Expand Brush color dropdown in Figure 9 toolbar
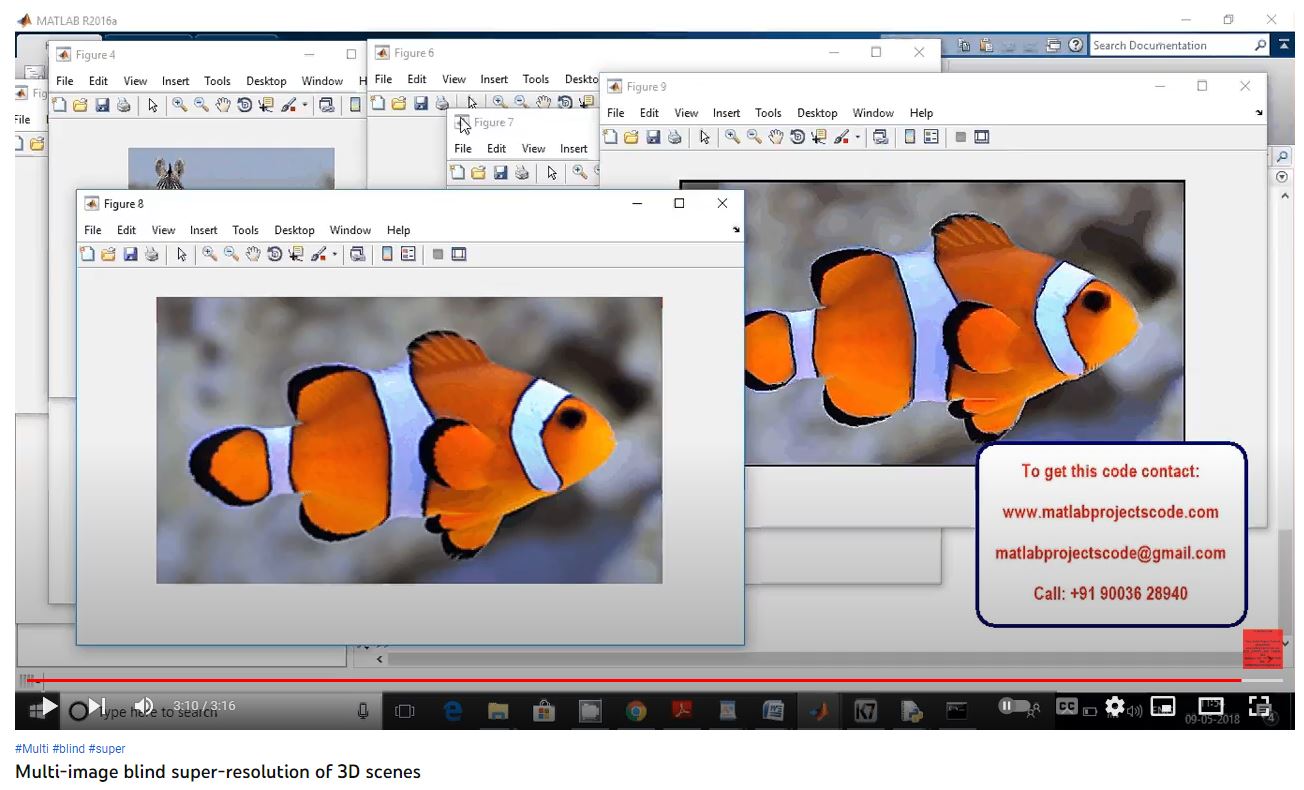Viewport: 1304px width, 790px height. tap(857, 137)
